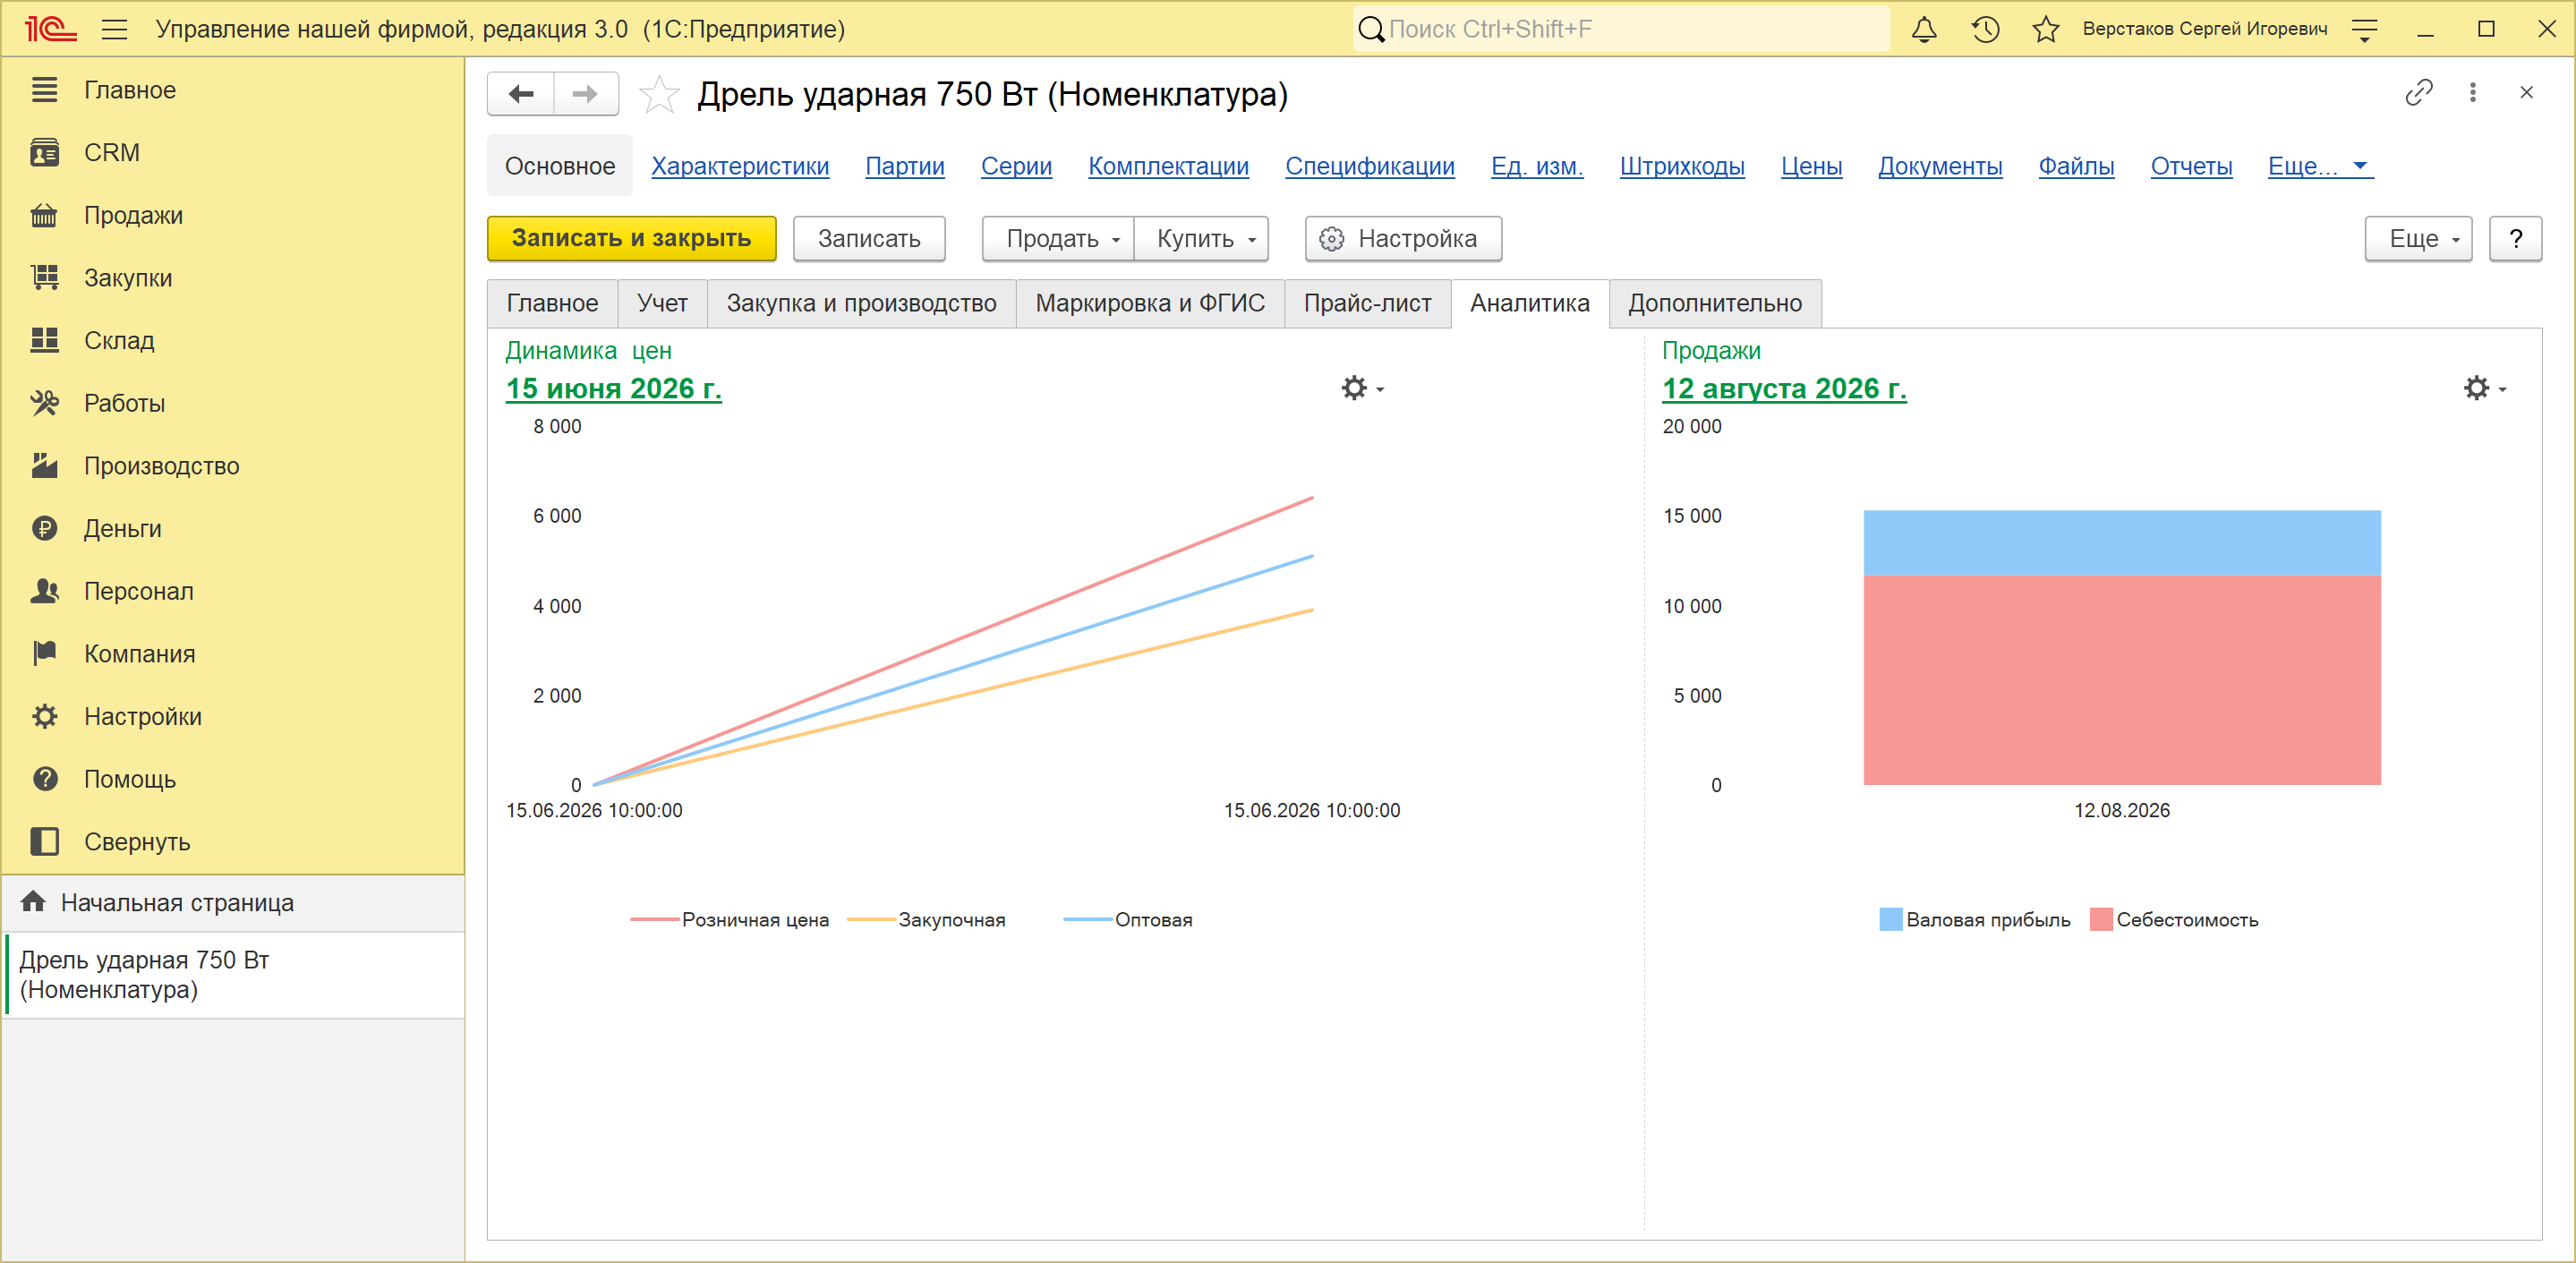
Task: Switch to the Главное form tab
Action: tap(552, 303)
